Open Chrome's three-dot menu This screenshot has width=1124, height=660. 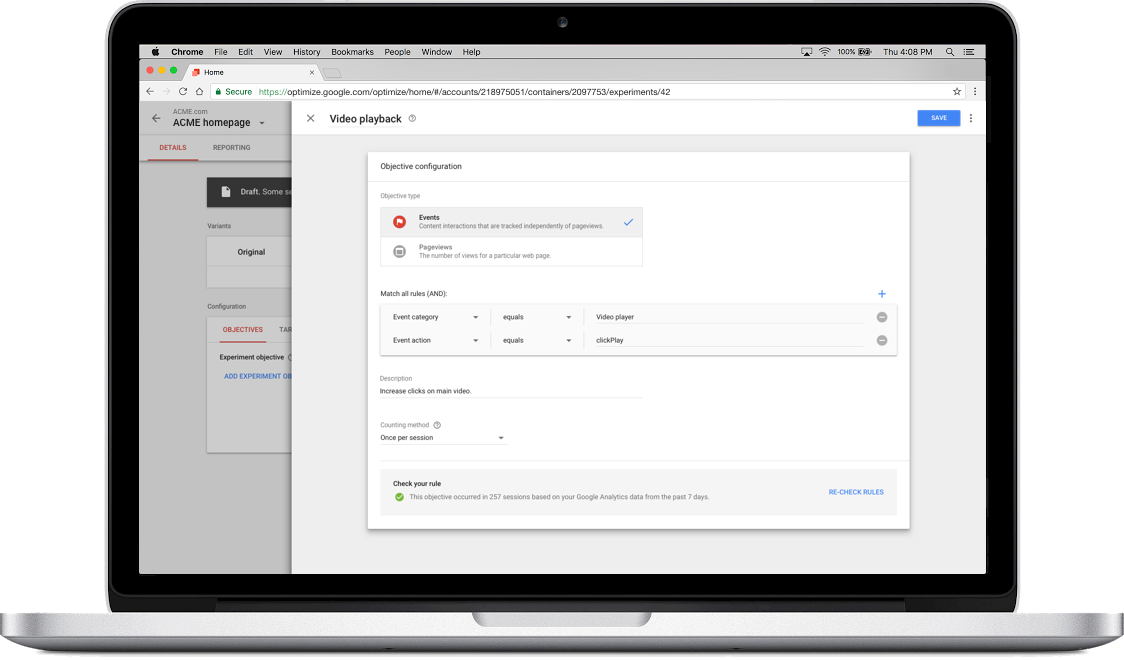tap(975, 91)
